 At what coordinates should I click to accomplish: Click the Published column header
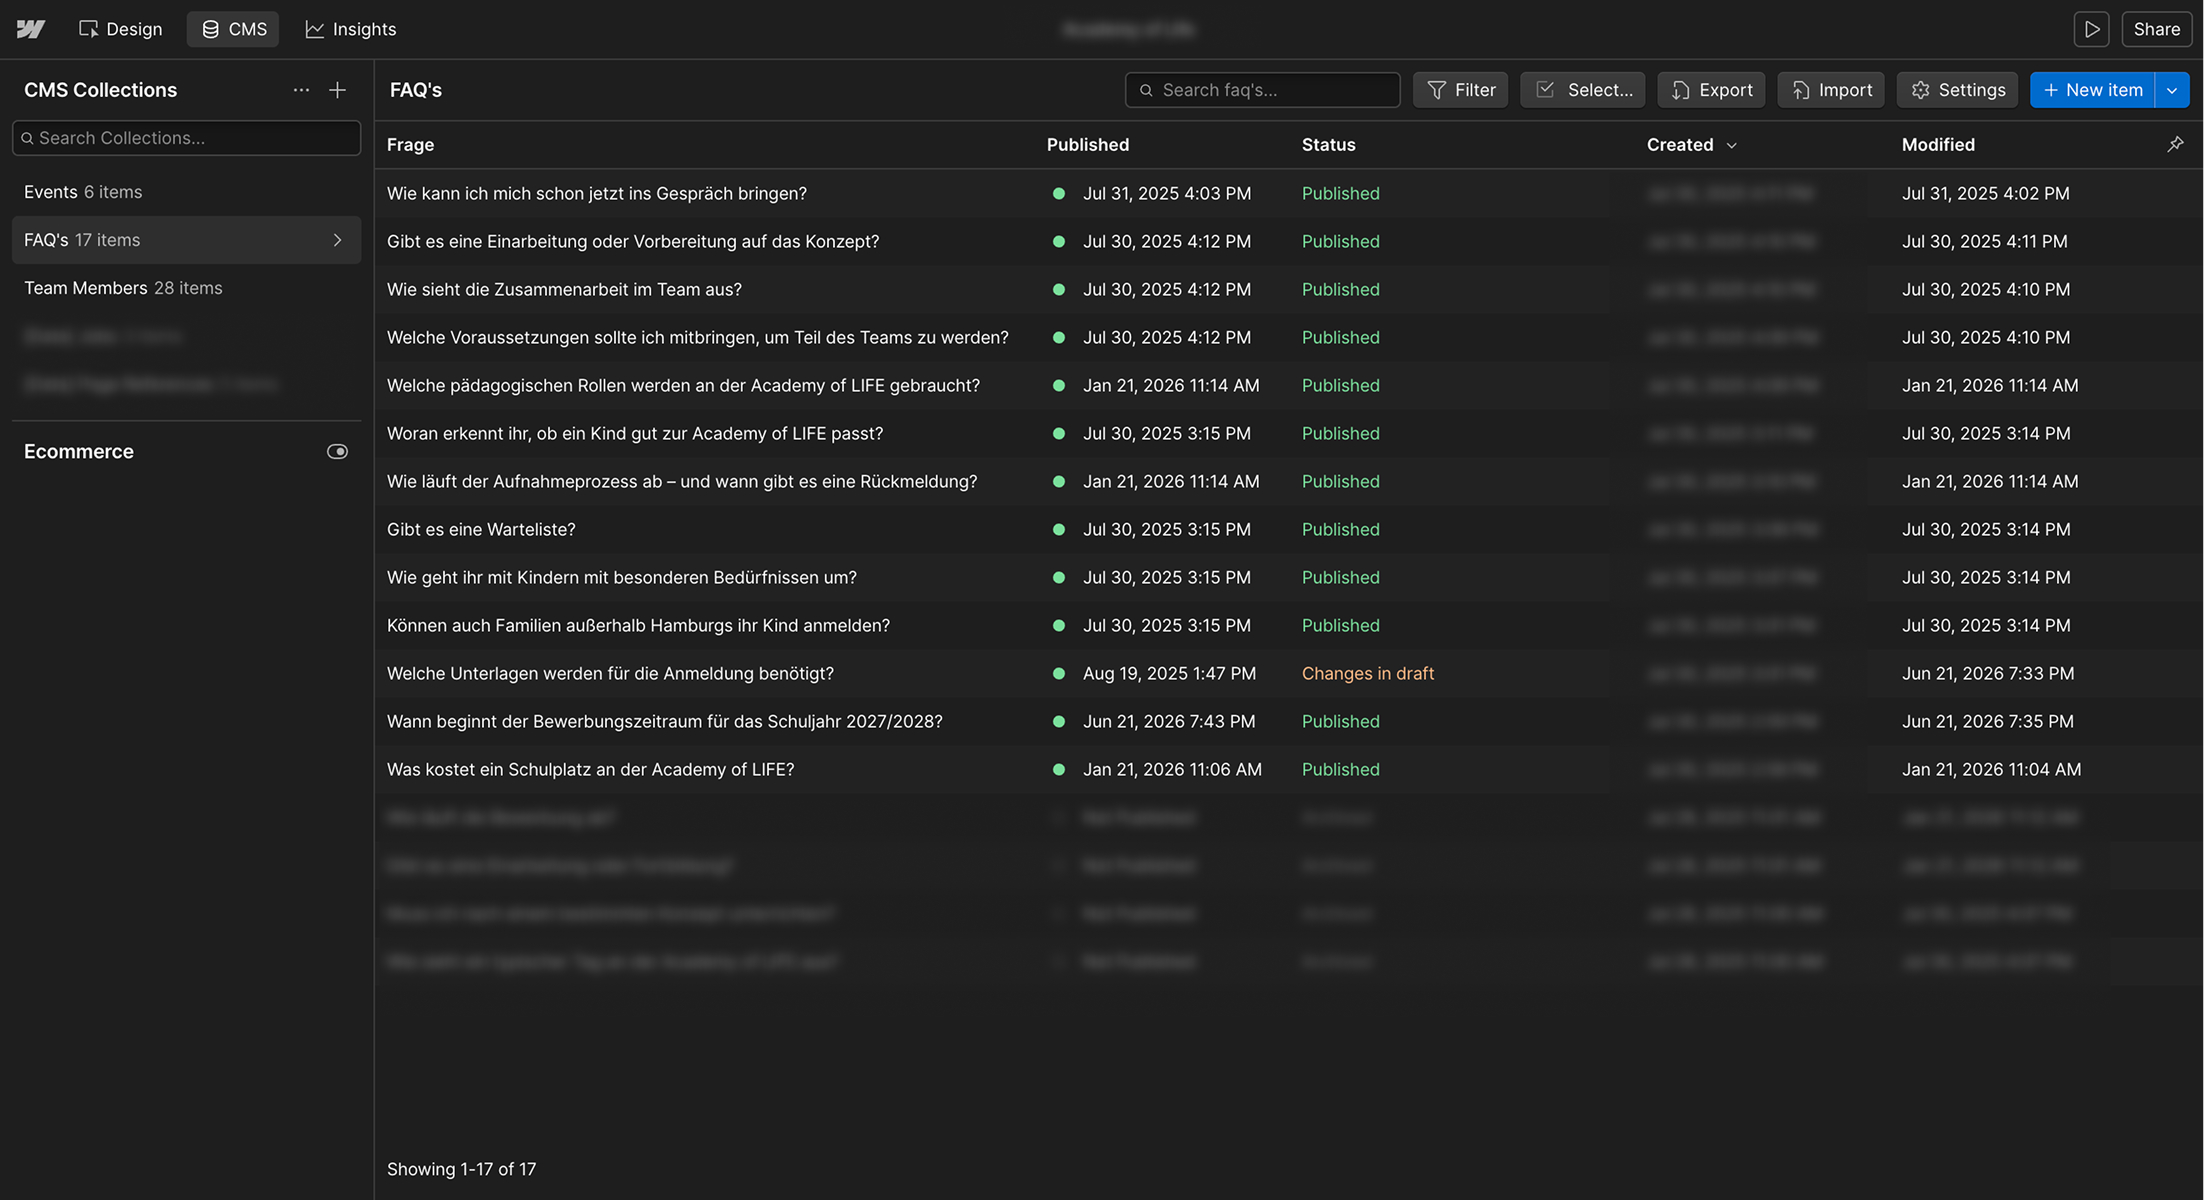click(1088, 145)
